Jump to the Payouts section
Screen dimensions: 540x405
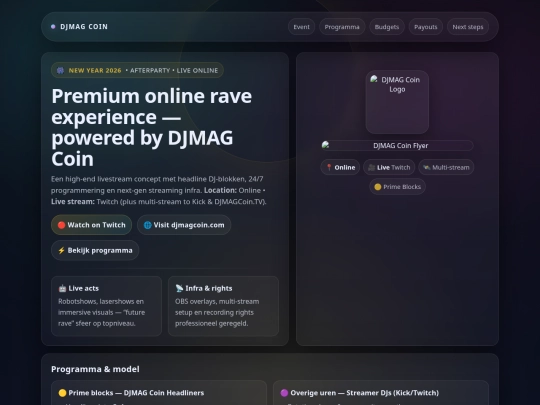tap(425, 27)
